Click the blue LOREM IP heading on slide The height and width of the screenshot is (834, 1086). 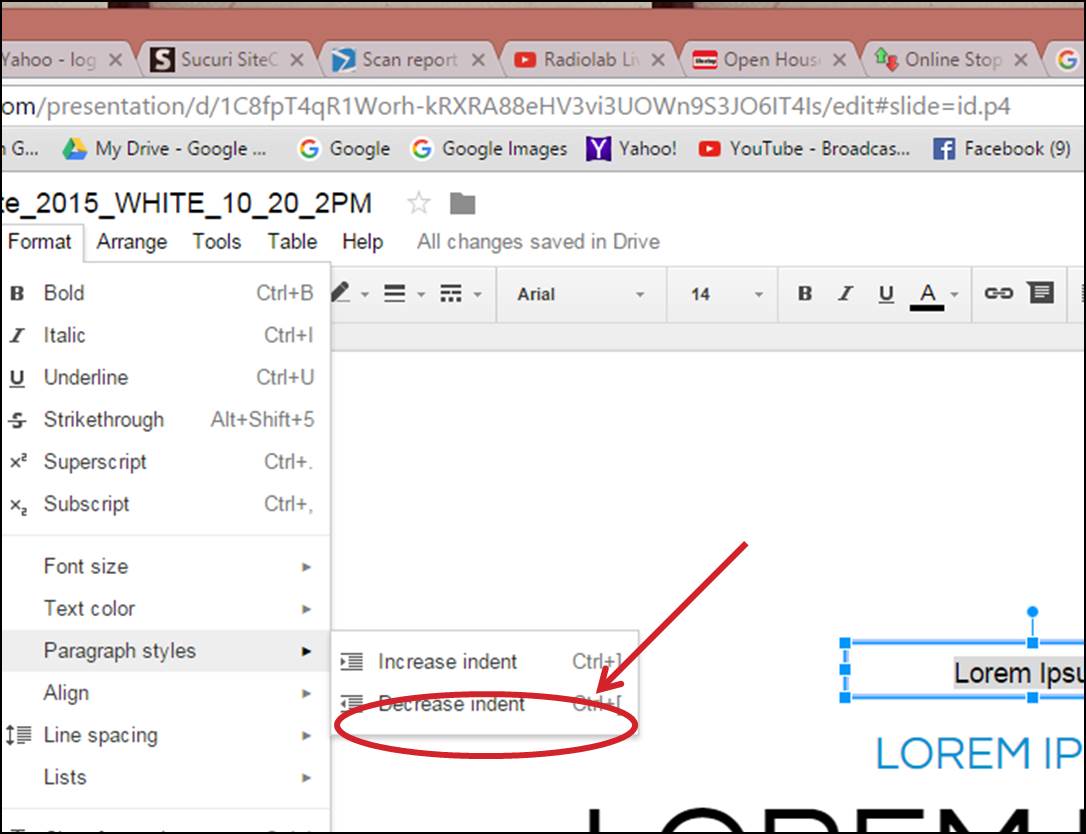point(979,753)
